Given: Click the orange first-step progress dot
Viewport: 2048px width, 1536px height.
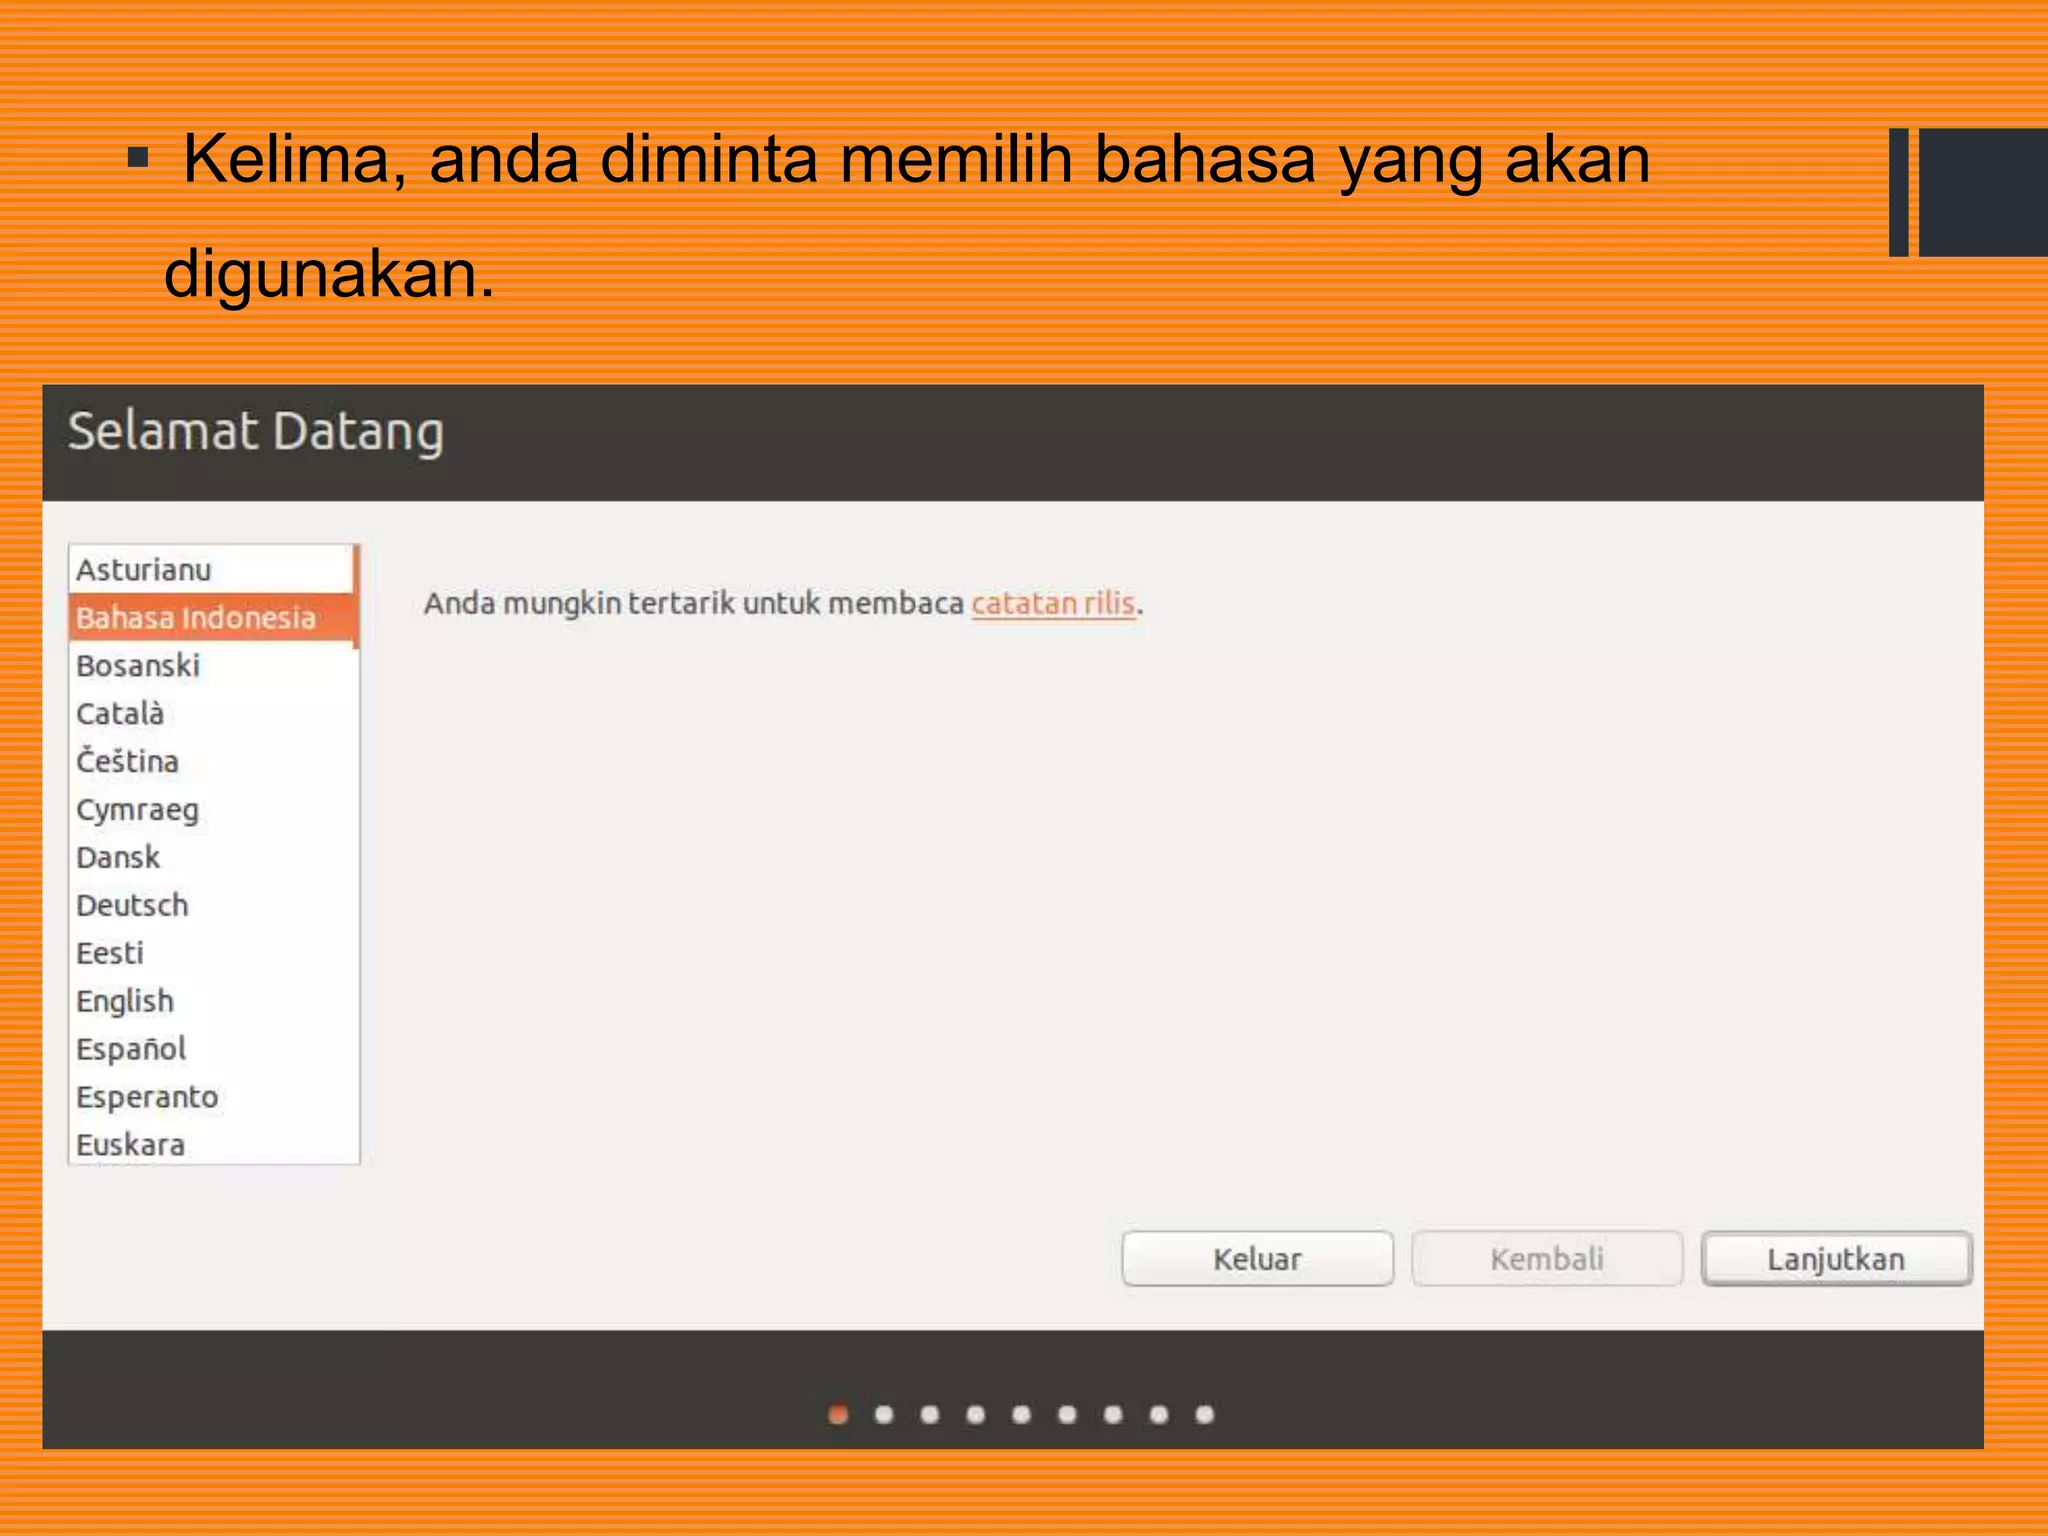Looking at the screenshot, I should (x=838, y=1414).
